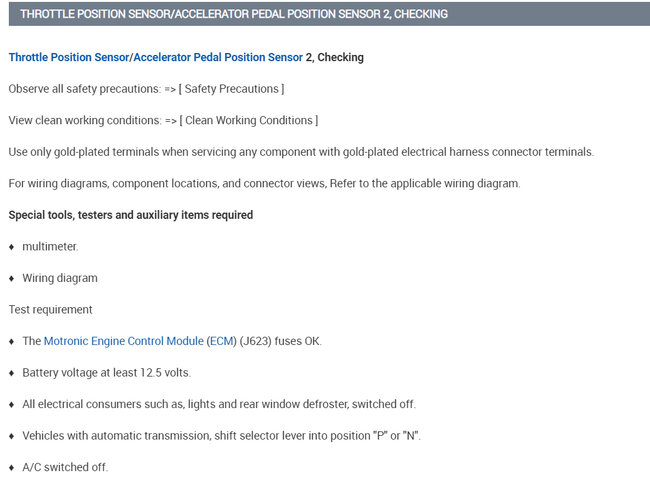Select the "A/C switched off" line

point(65,467)
